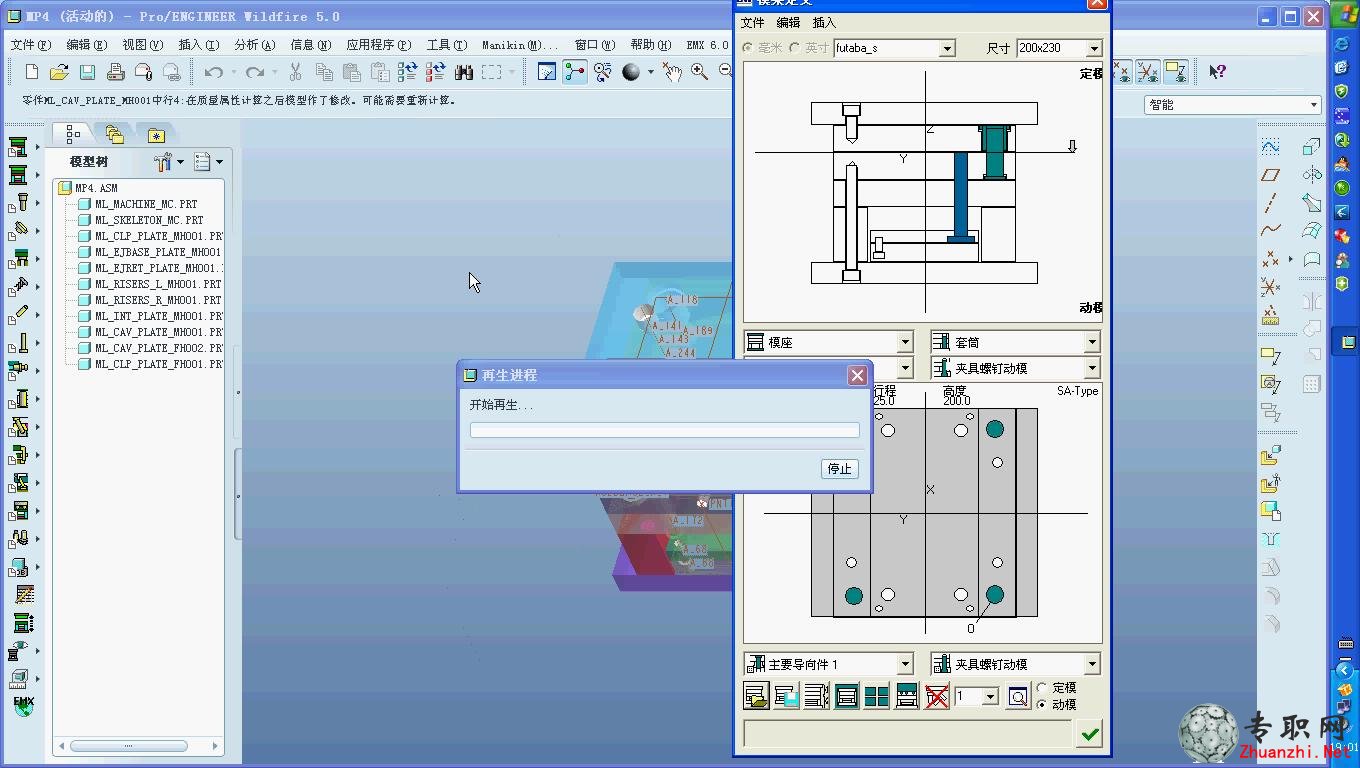The image size is (1360, 768).
Task: Select the 英寸 unit radio button
Action: pyautogui.click(x=795, y=48)
